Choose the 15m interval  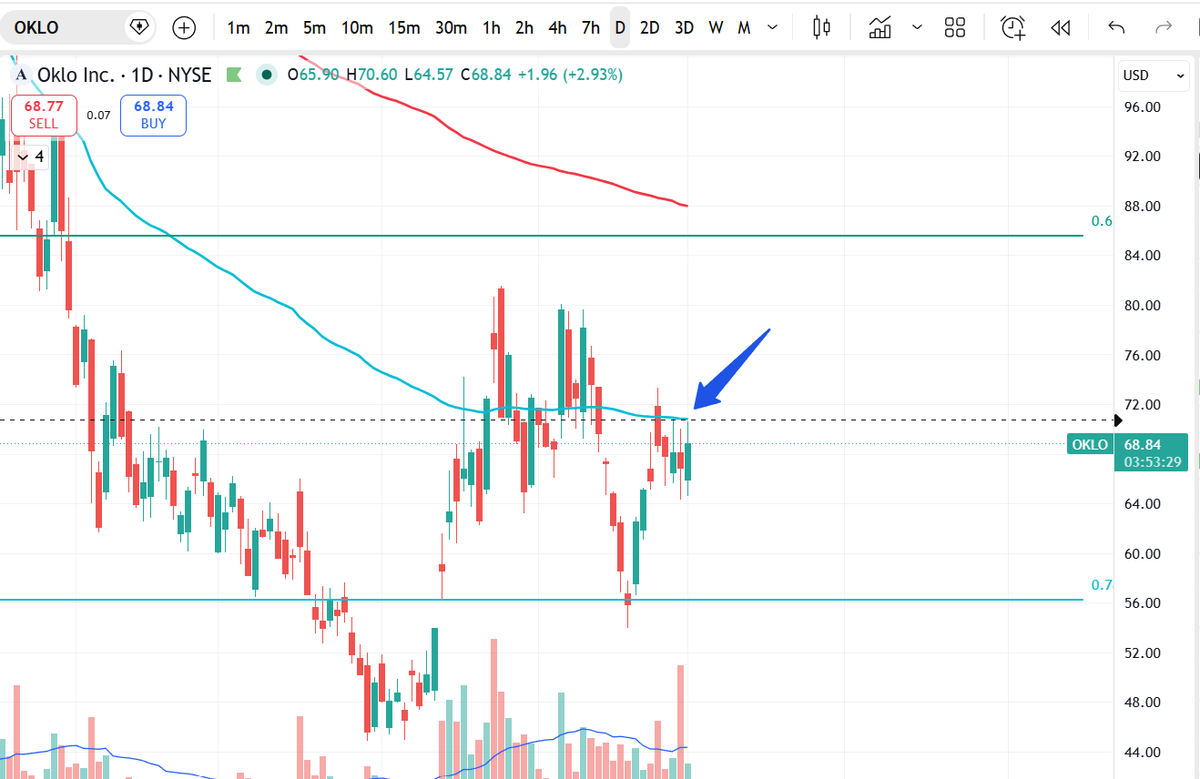click(x=404, y=27)
